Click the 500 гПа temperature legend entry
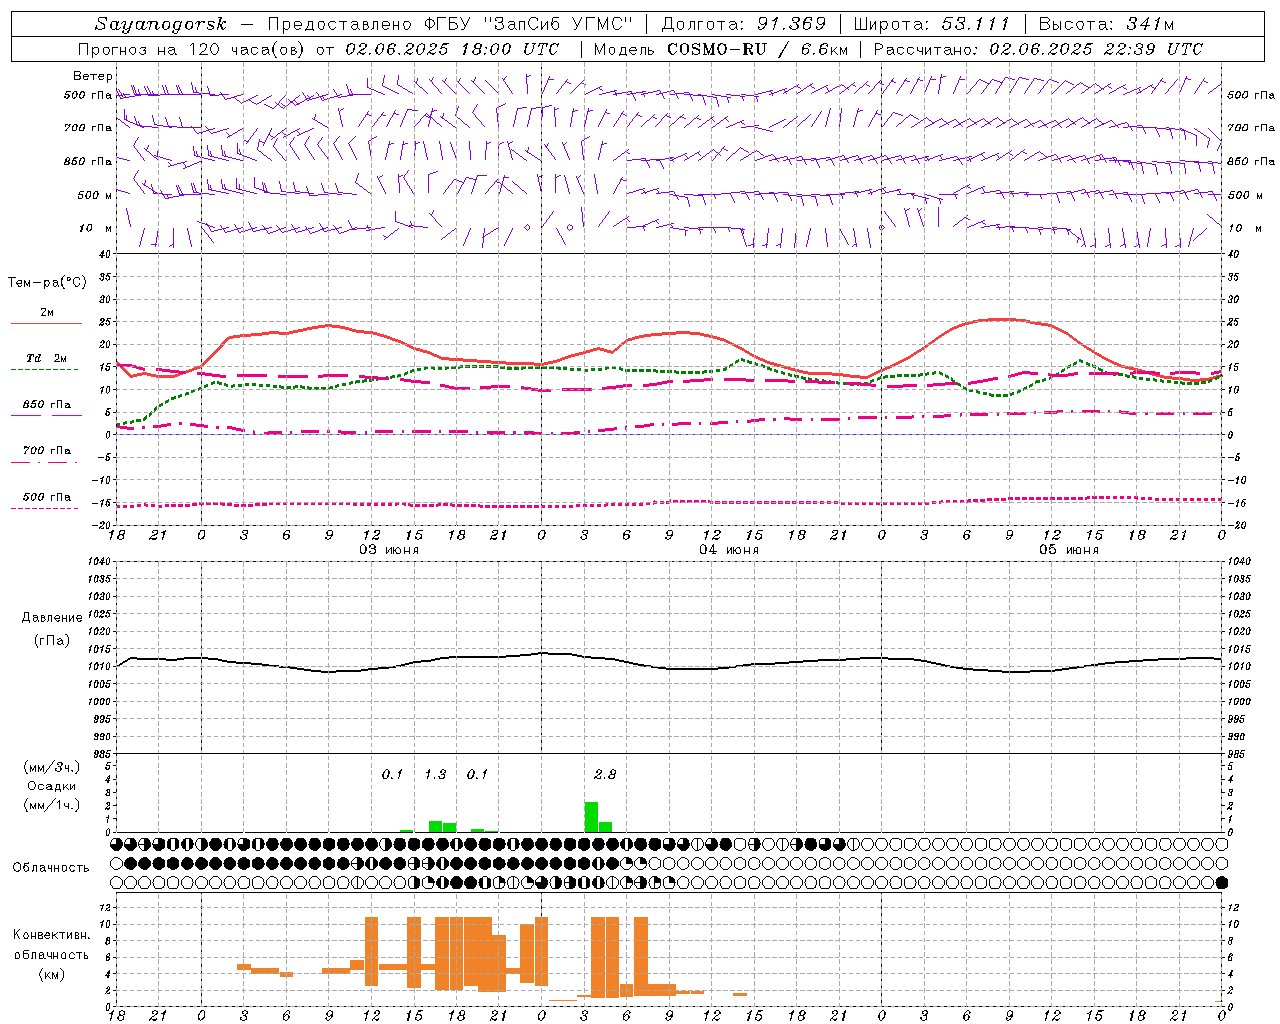This screenshot has height=1024, width=1280. coord(47,497)
